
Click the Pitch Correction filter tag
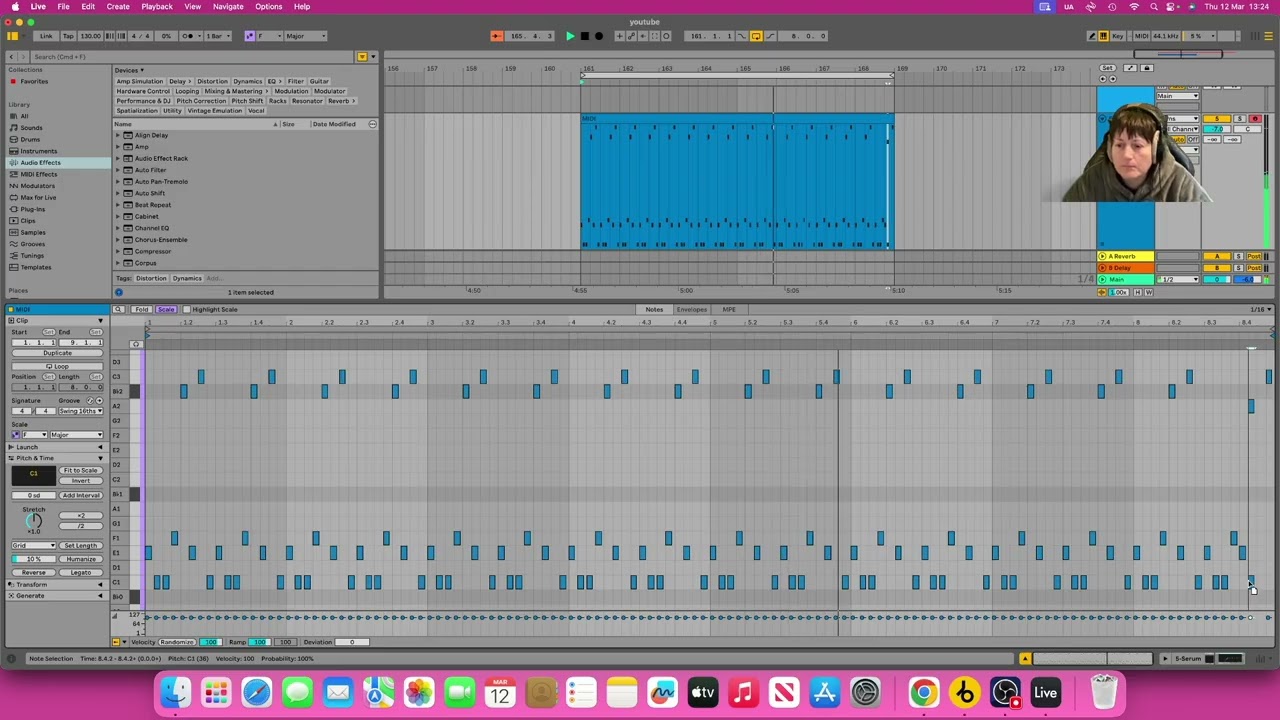point(201,101)
